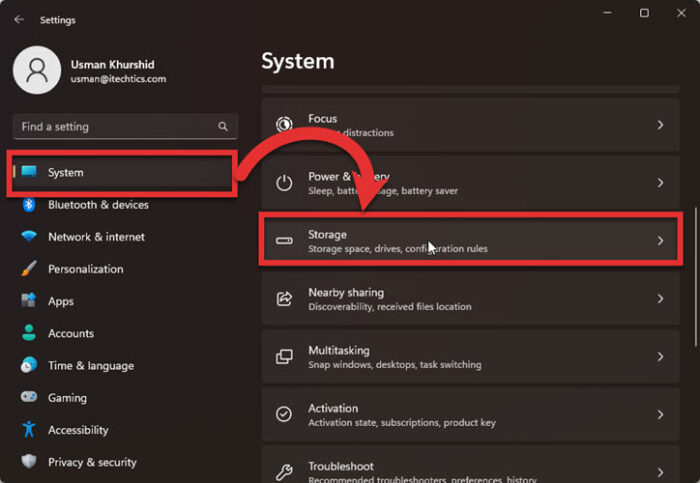Click the Time & language globe icon
This screenshot has height=483, width=700.
point(29,365)
